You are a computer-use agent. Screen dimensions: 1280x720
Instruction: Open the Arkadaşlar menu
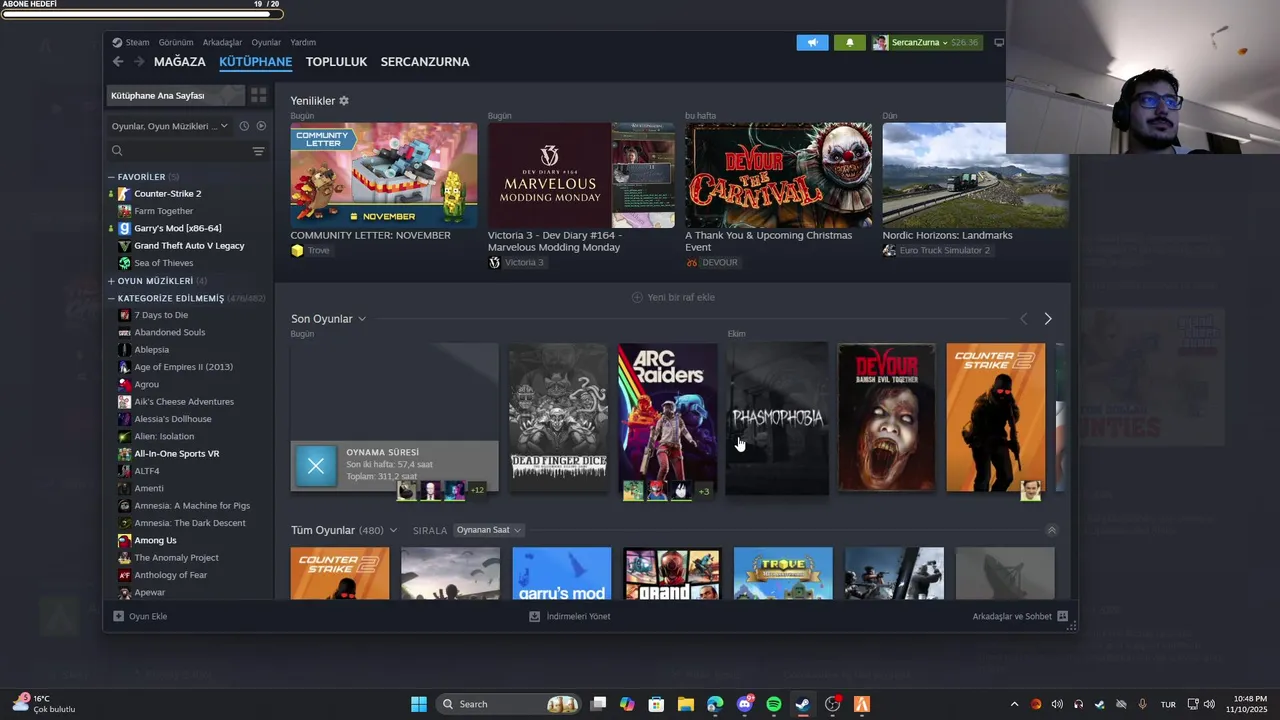(222, 43)
